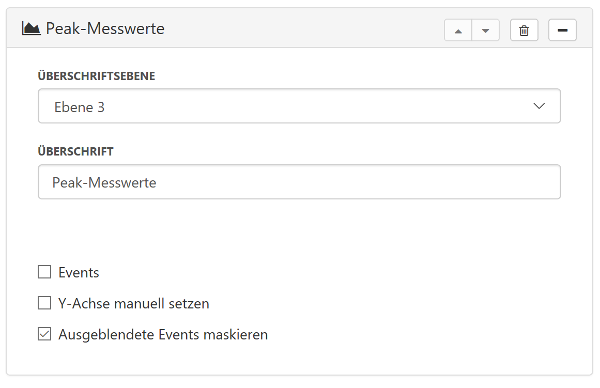Click the Peak-Messwerte text inside the input
Screen dimensions: 600x388
pos(104,183)
